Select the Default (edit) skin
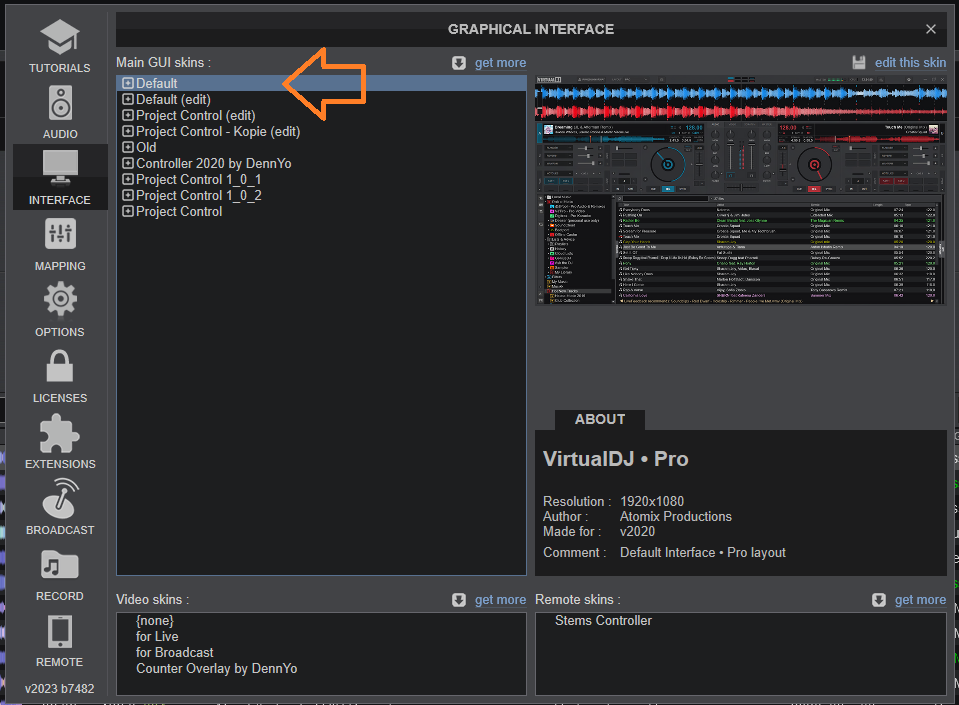The height and width of the screenshot is (705, 959). point(173,99)
